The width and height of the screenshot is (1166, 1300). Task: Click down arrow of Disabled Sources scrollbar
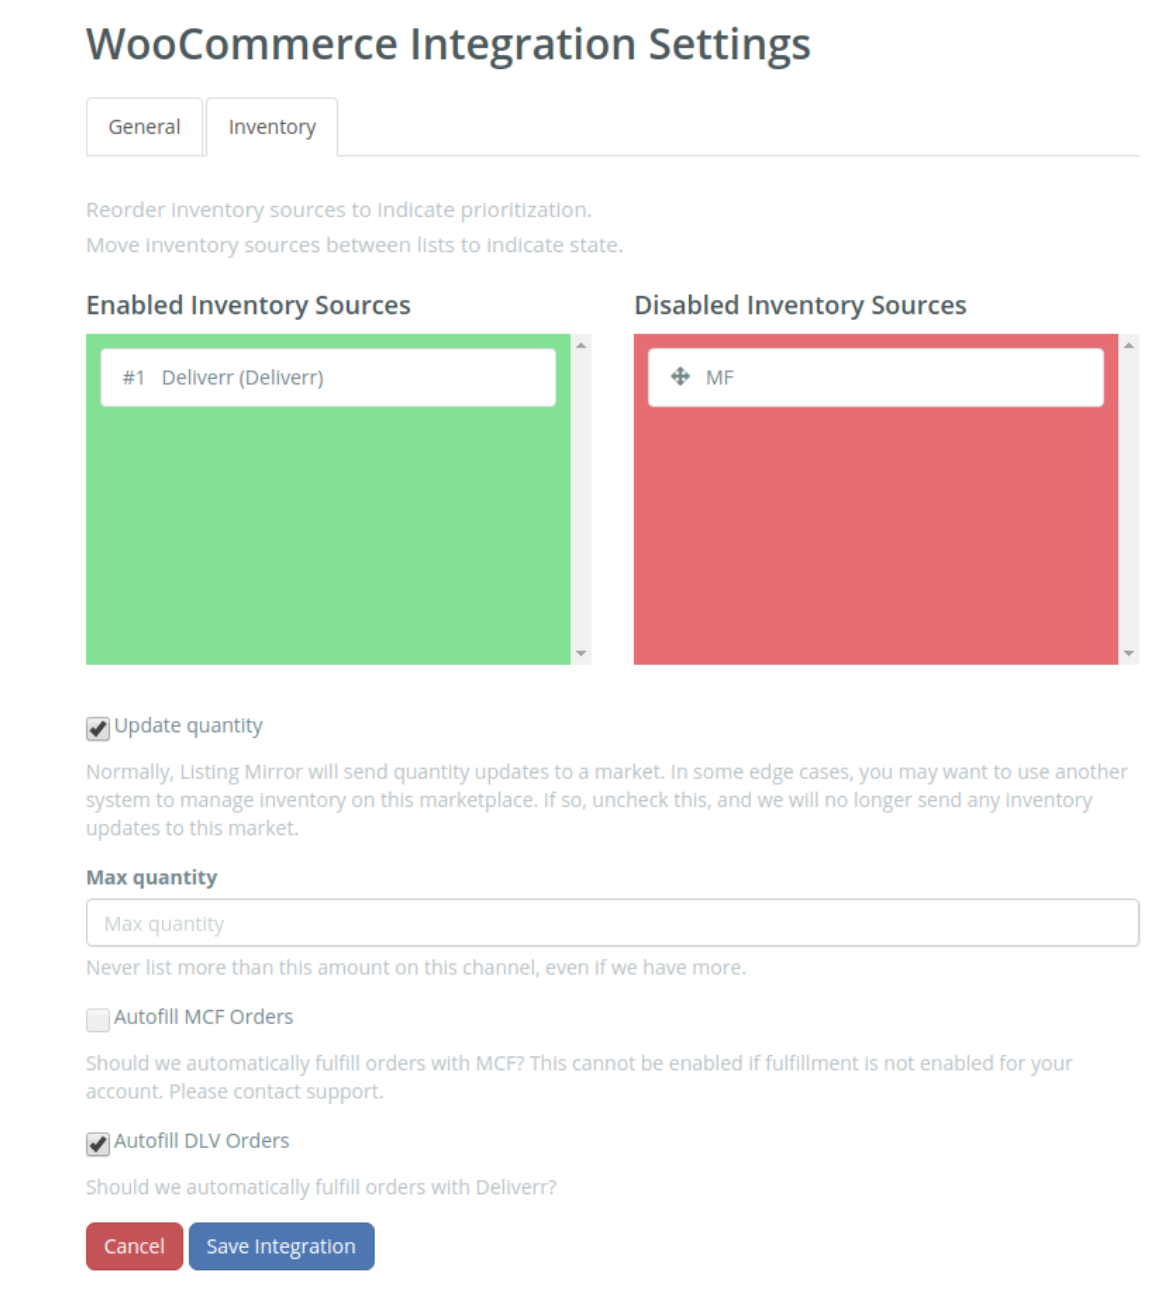pos(1129,653)
